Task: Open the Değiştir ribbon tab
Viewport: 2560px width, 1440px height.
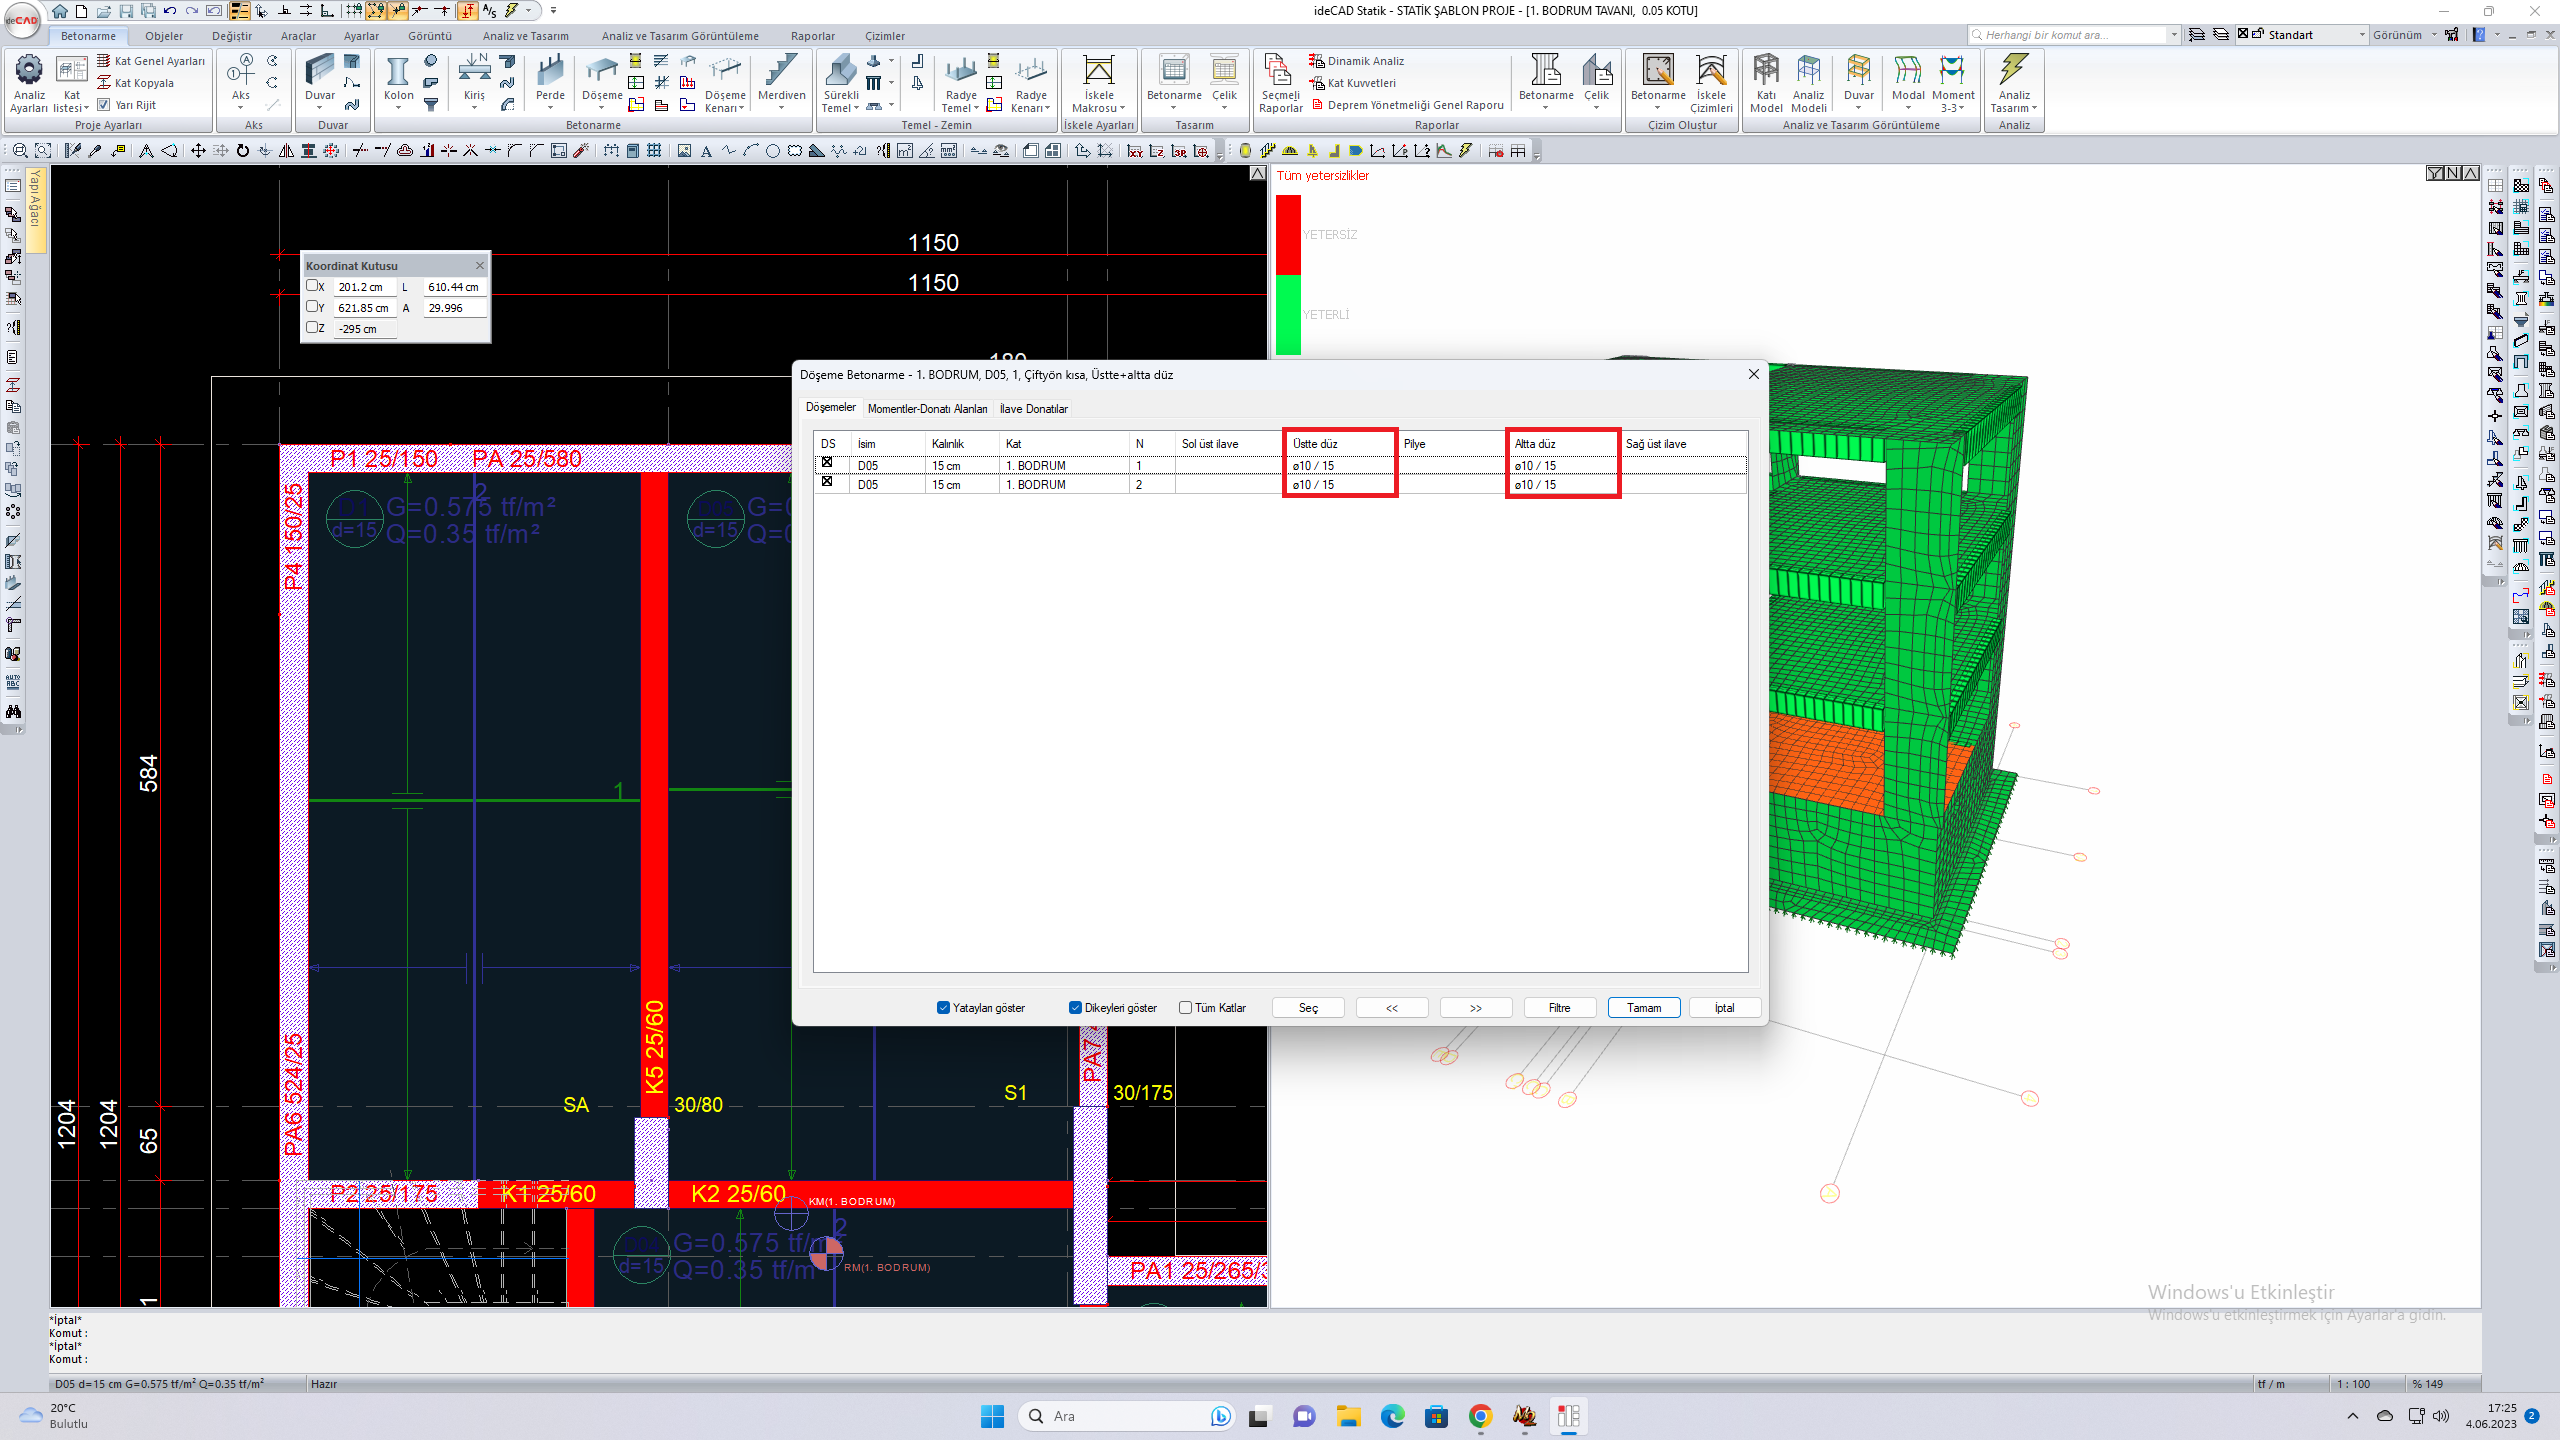Action: coord(232,36)
